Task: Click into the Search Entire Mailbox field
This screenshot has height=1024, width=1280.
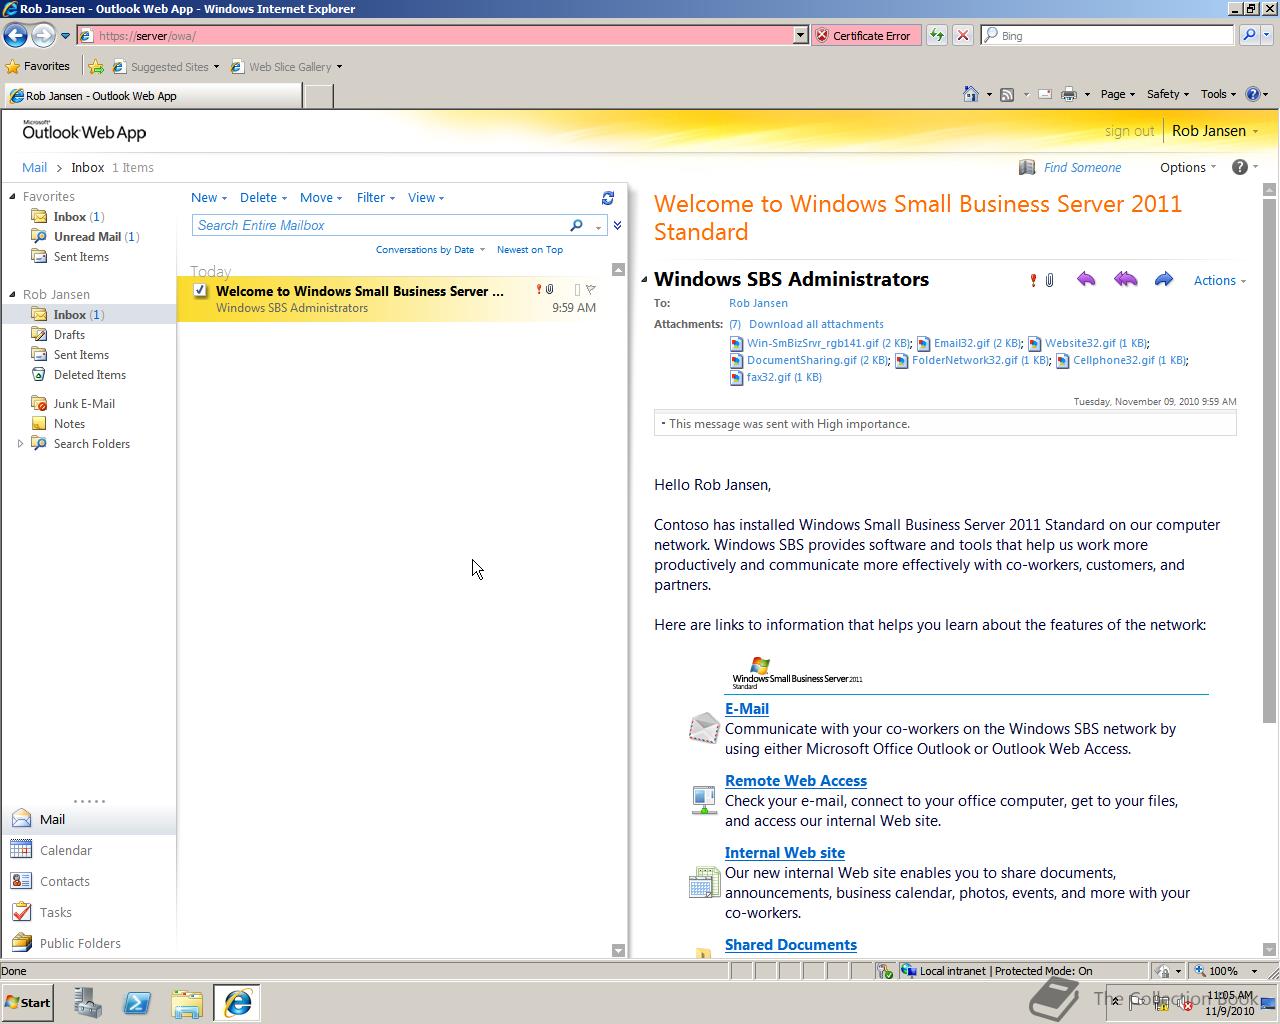Action: click(380, 225)
